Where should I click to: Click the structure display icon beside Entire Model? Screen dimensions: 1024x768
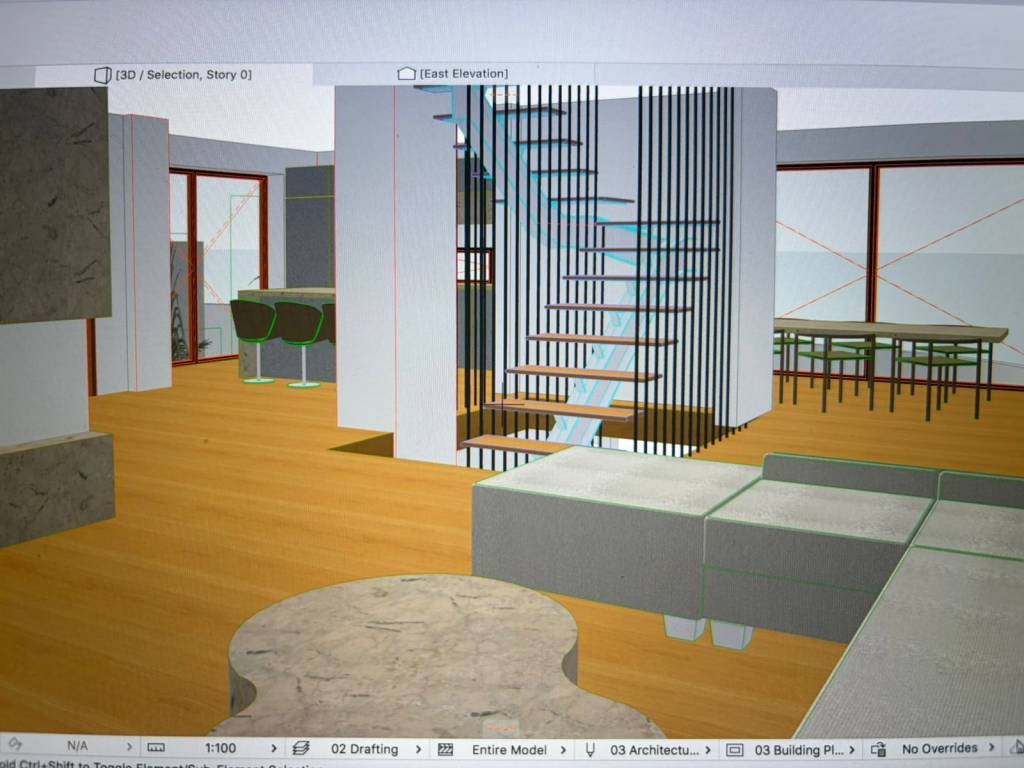click(x=445, y=749)
